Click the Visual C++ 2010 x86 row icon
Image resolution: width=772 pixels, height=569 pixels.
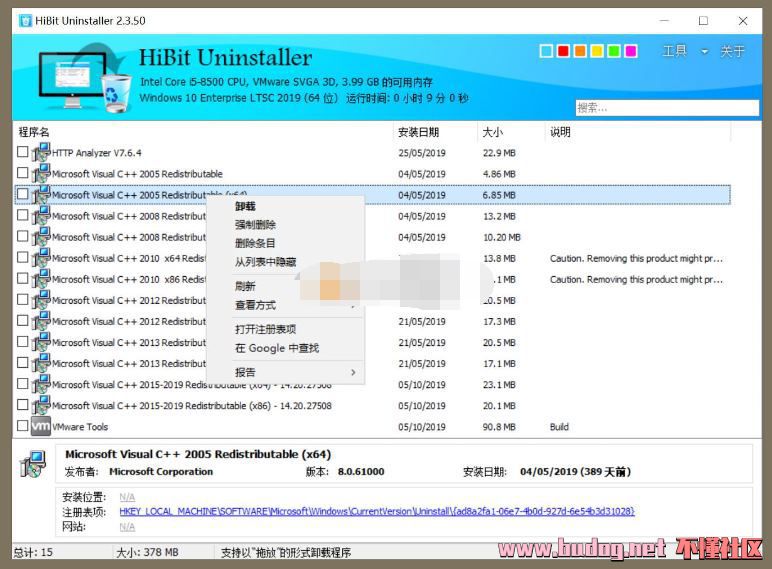(41, 279)
